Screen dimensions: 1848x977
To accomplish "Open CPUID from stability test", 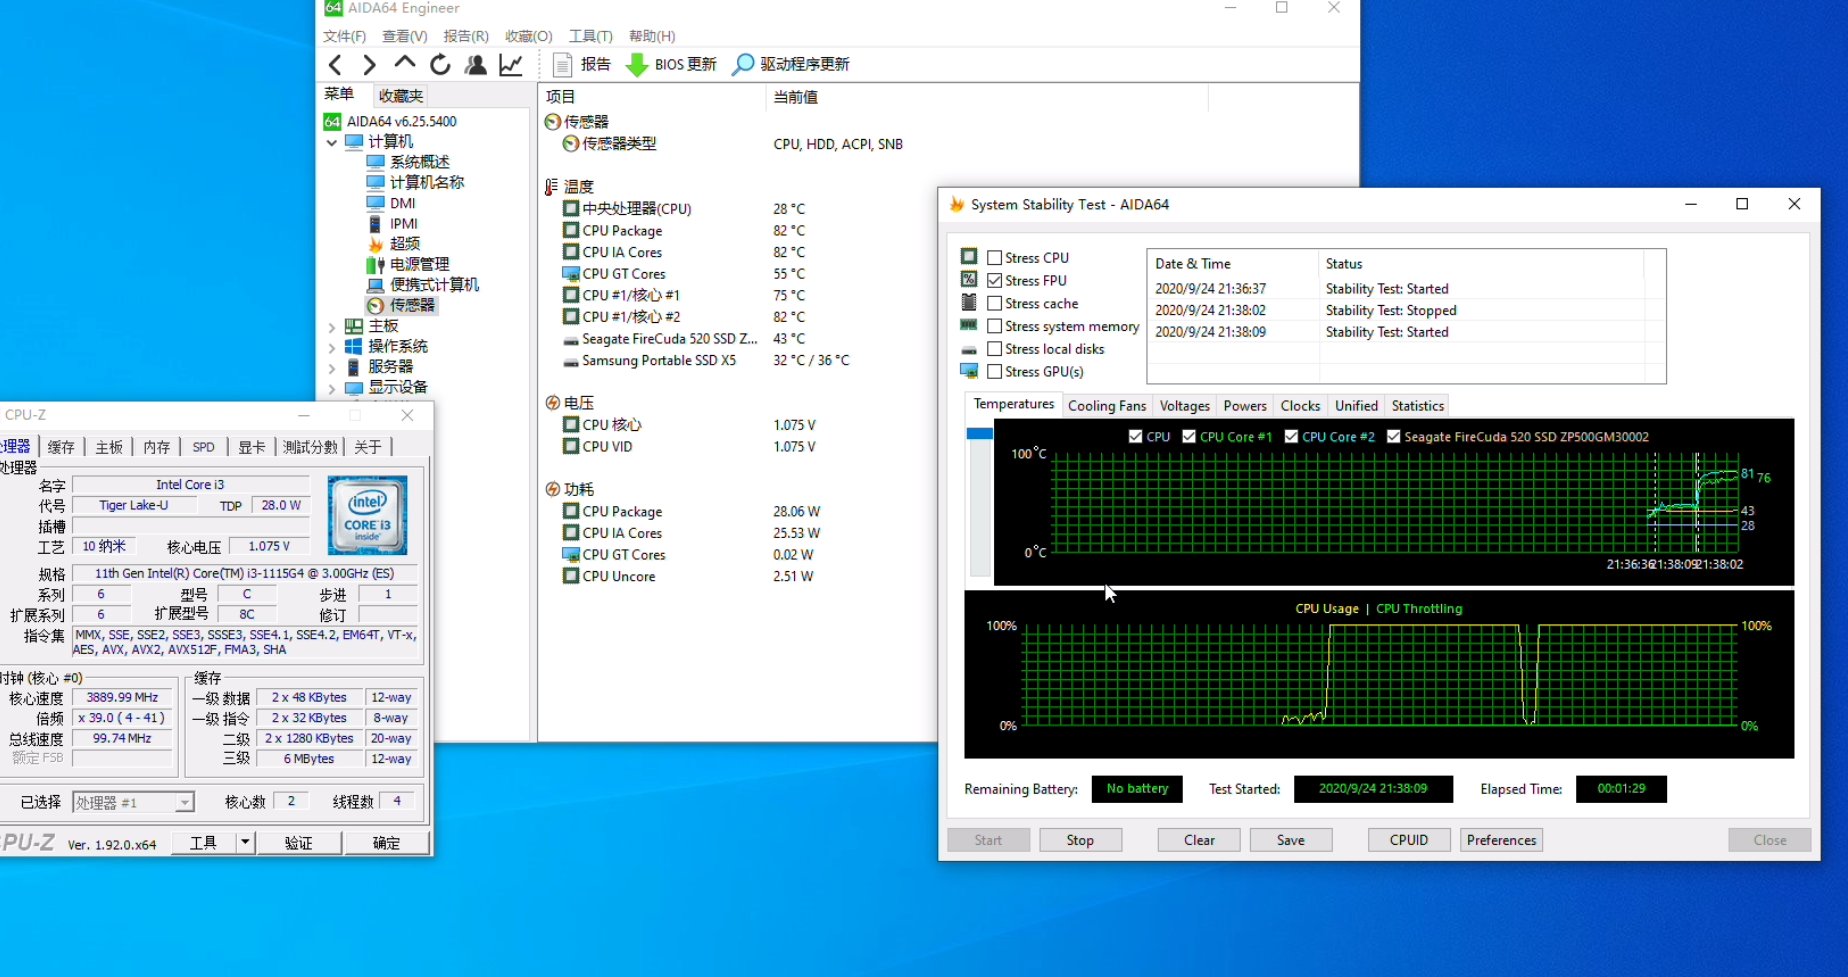I will (1409, 840).
